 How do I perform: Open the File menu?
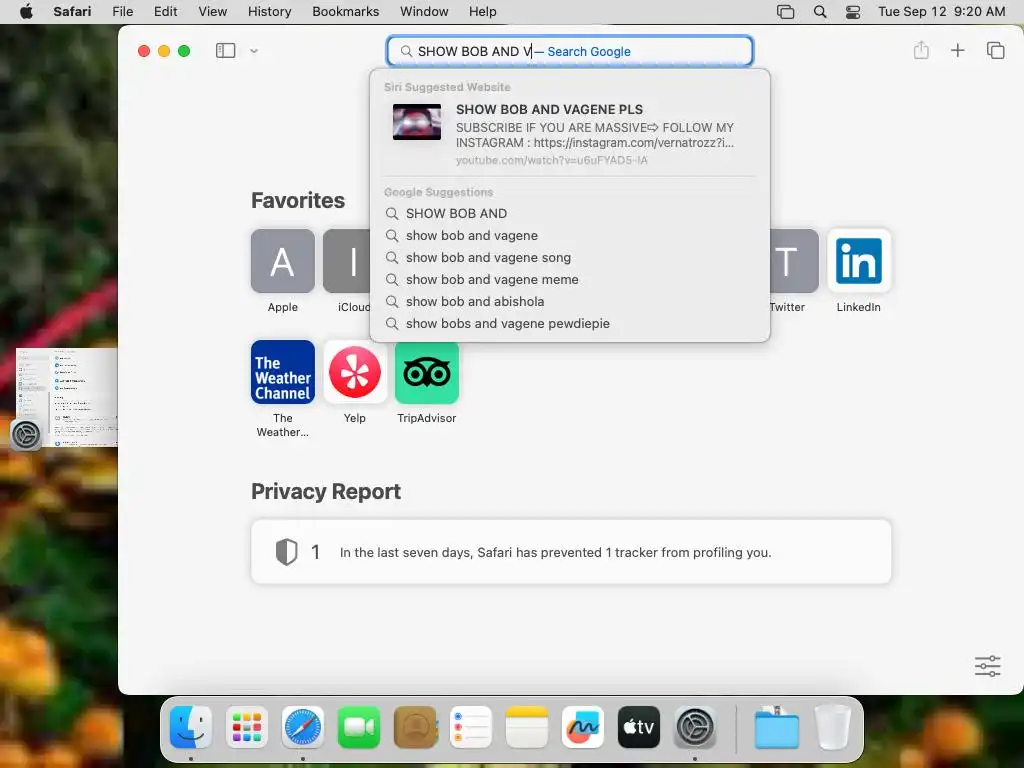click(x=123, y=12)
